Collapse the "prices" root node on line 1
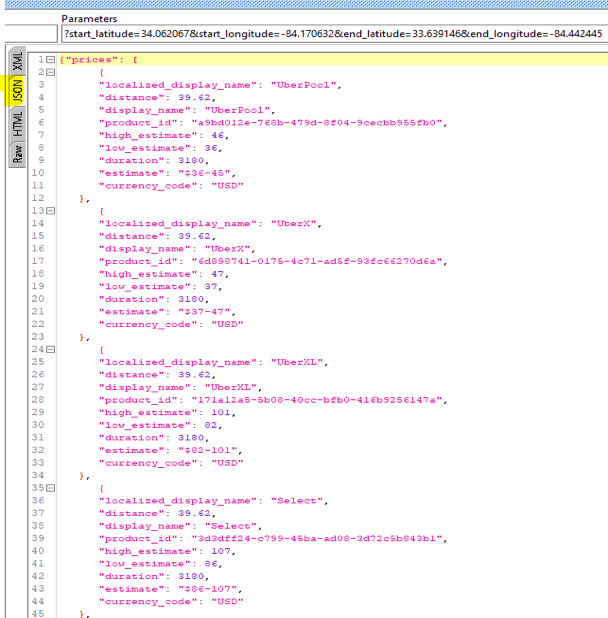 [x=50, y=60]
